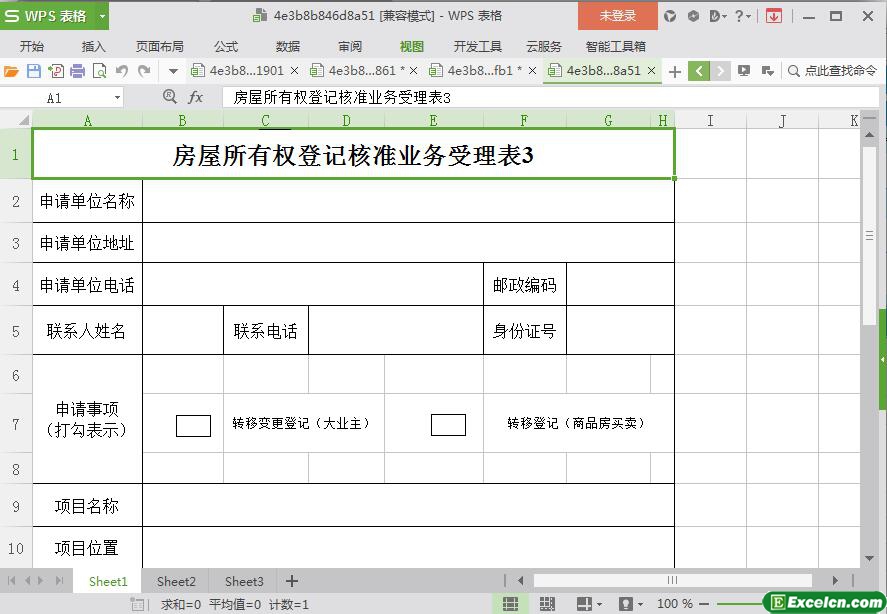Click the hexagon icon in title bar
The width and height of the screenshot is (887, 614).
pyautogui.click(x=693, y=16)
